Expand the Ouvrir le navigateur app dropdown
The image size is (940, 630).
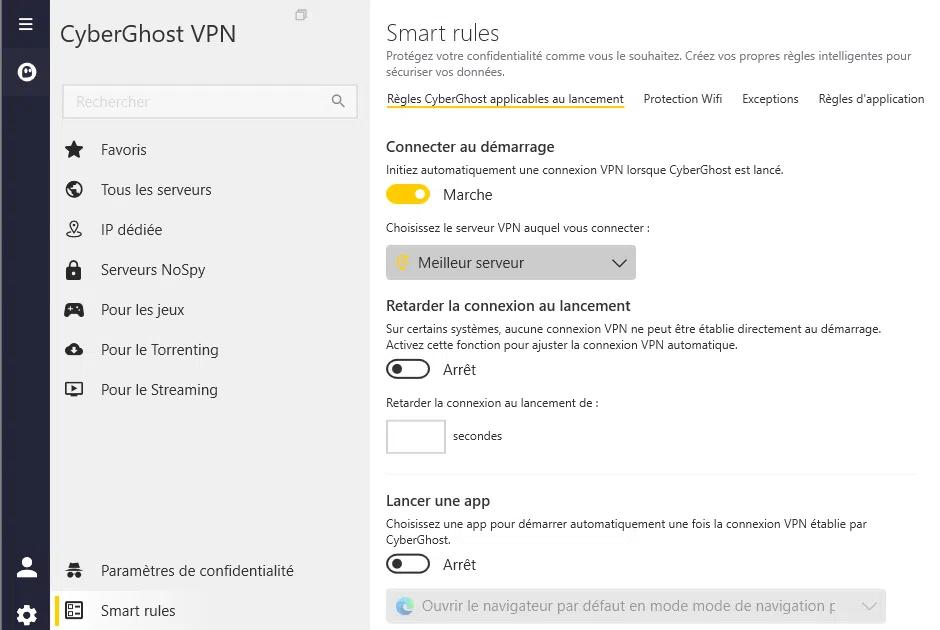(x=635, y=606)
